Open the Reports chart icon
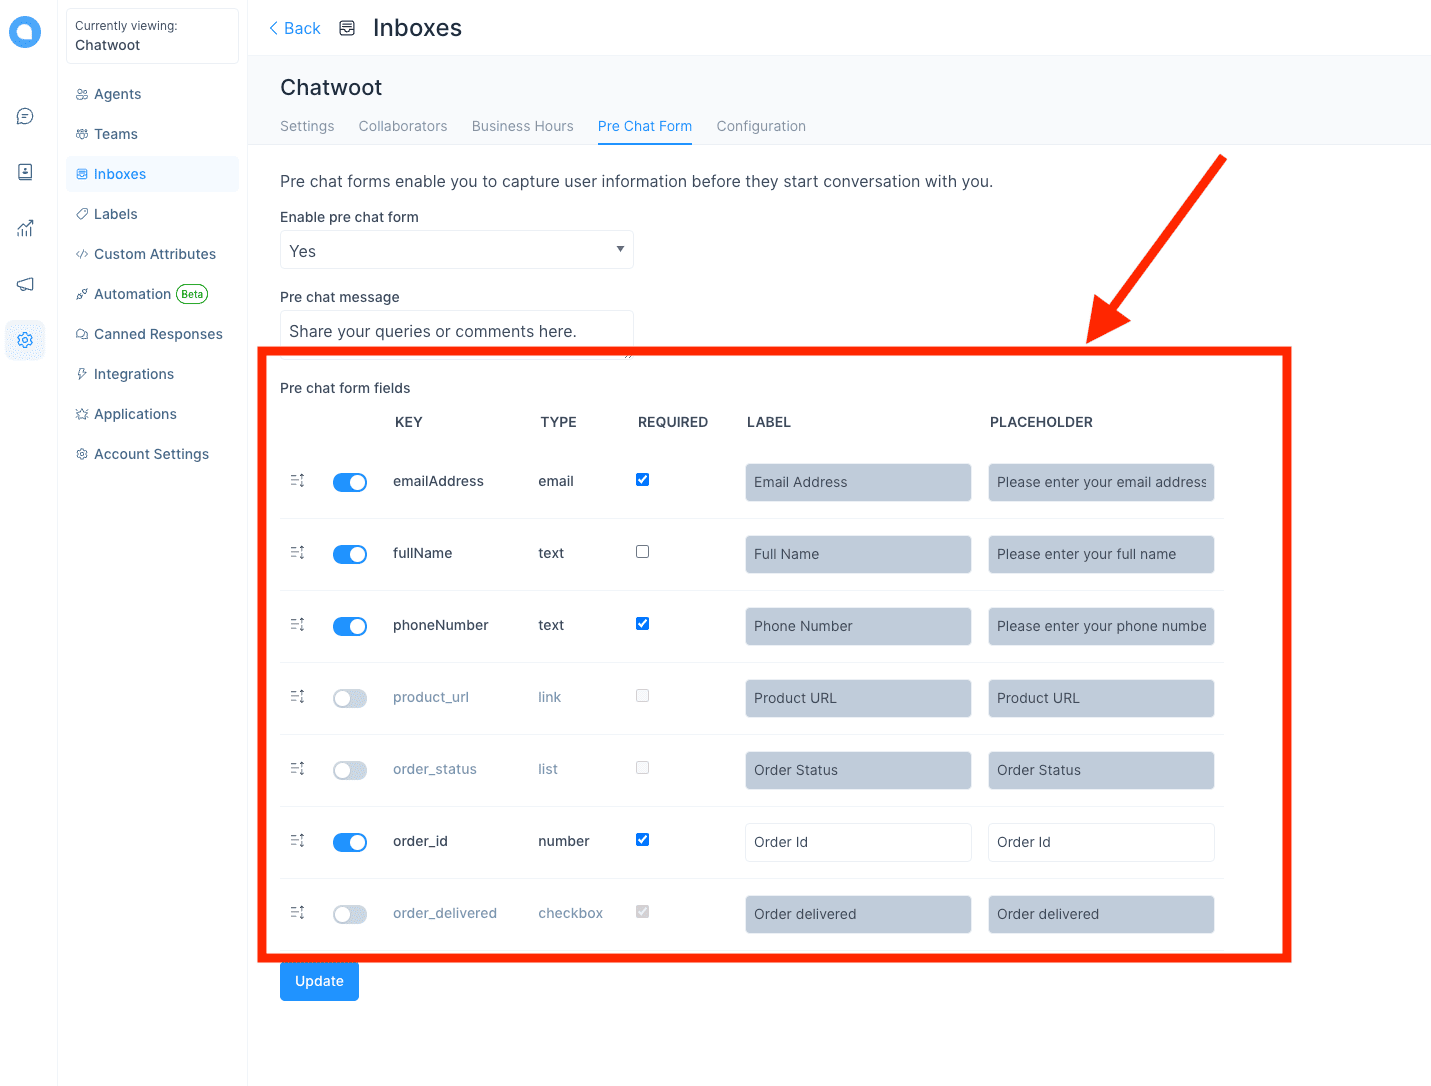This screenshot has height=1086, width=1431. (25, 228)
